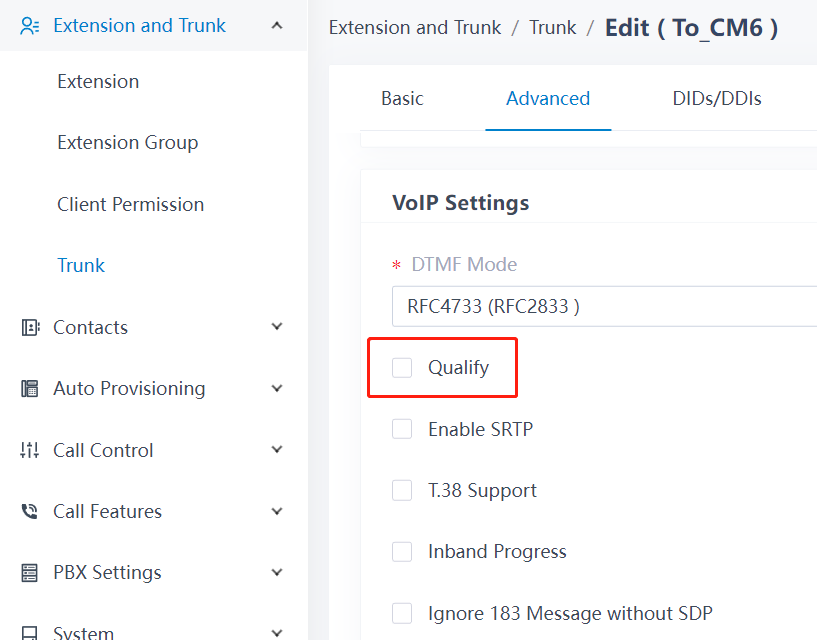The image size is (817, 640).
Task: Go to Trunk in the breadcrumb
Action: pyautogui.click(x=553, y=28)
